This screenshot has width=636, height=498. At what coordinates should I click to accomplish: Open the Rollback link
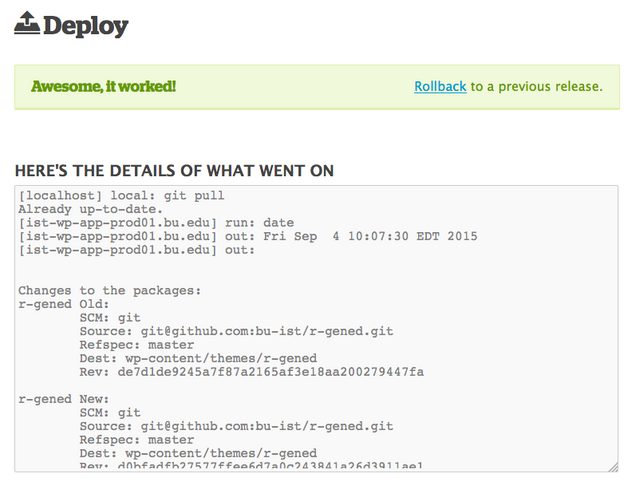tap(440, 86)
